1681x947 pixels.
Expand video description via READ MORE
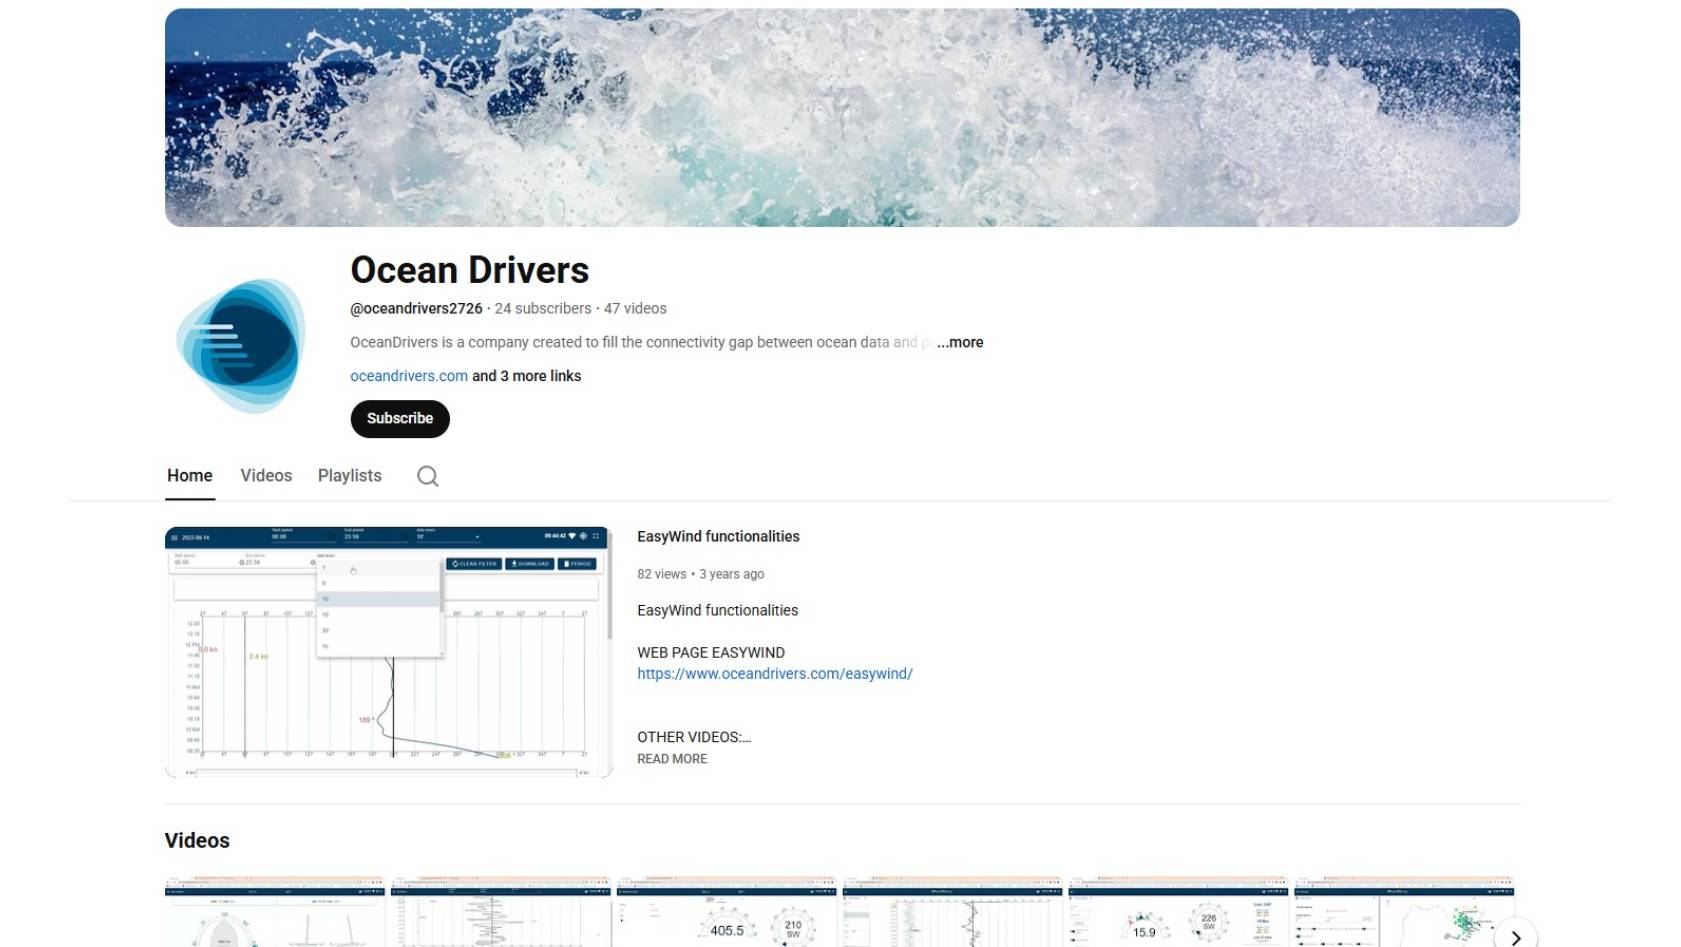pos(672,759)
